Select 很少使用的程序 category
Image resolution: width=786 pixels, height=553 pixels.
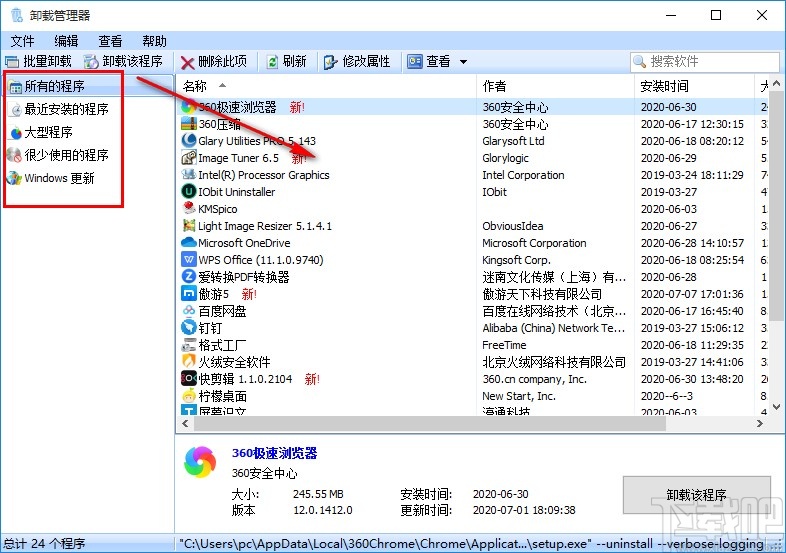pyautogui.click(x=67, y=155)
